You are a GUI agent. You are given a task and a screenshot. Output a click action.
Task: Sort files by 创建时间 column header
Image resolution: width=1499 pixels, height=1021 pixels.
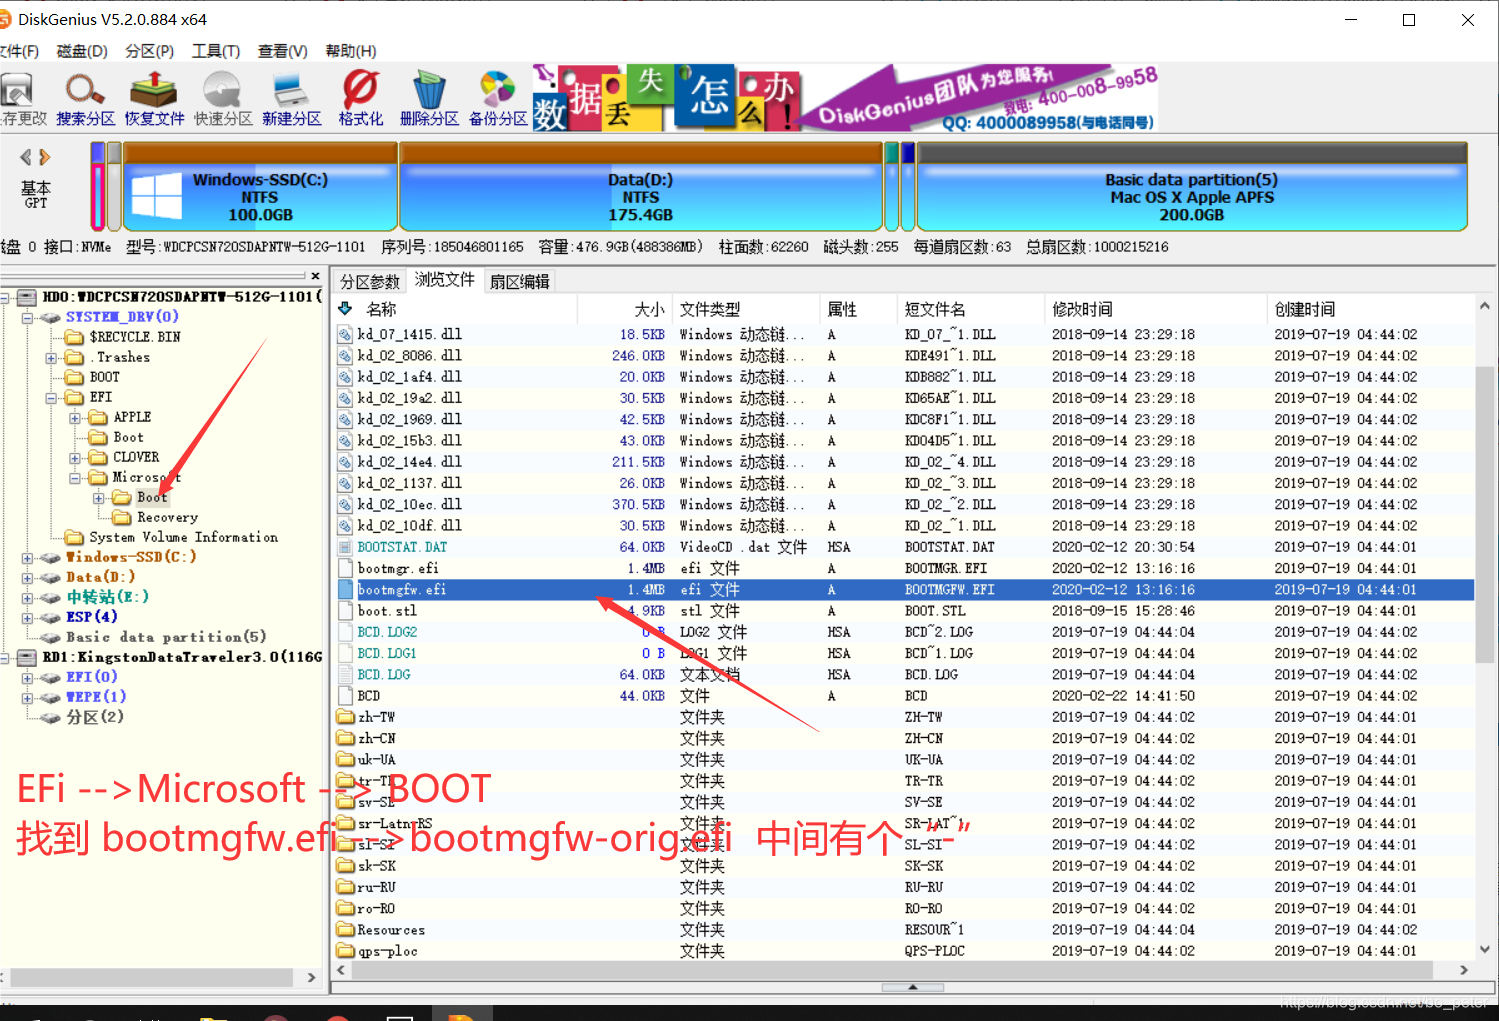[1370, 309]
